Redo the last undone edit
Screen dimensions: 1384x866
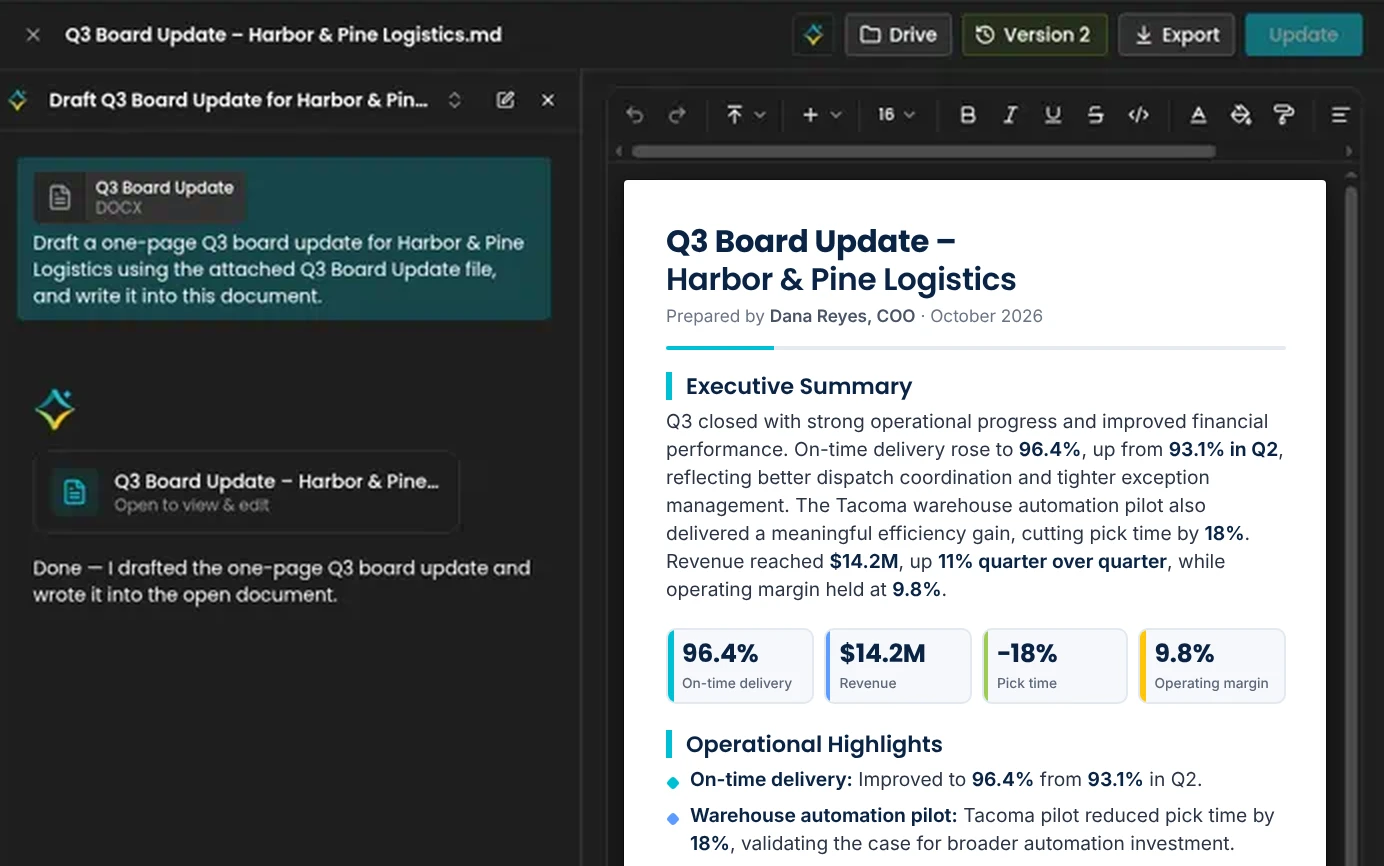677,115
